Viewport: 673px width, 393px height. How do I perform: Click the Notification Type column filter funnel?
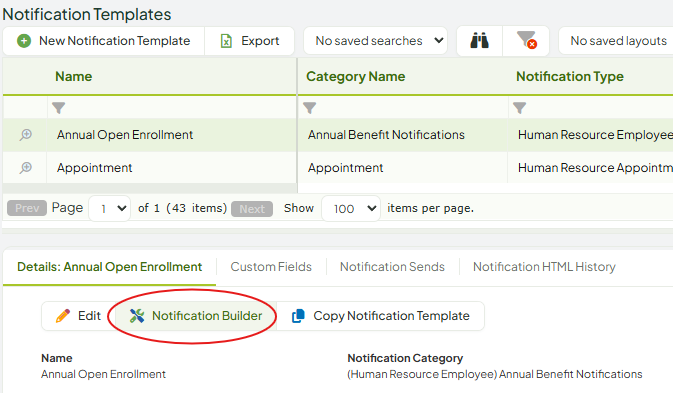click(x=519, y=108)
